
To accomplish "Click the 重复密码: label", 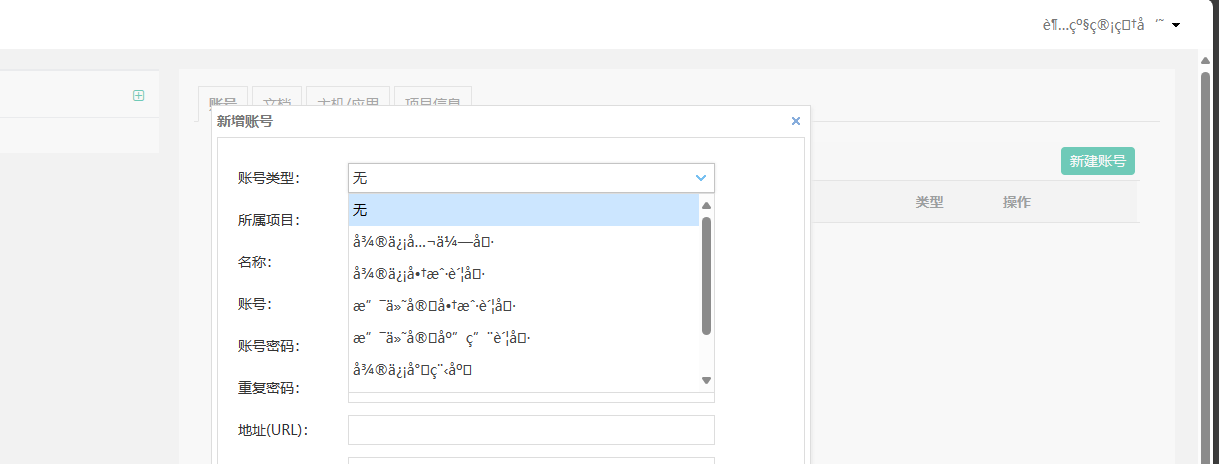I will [x=269, y=388].
